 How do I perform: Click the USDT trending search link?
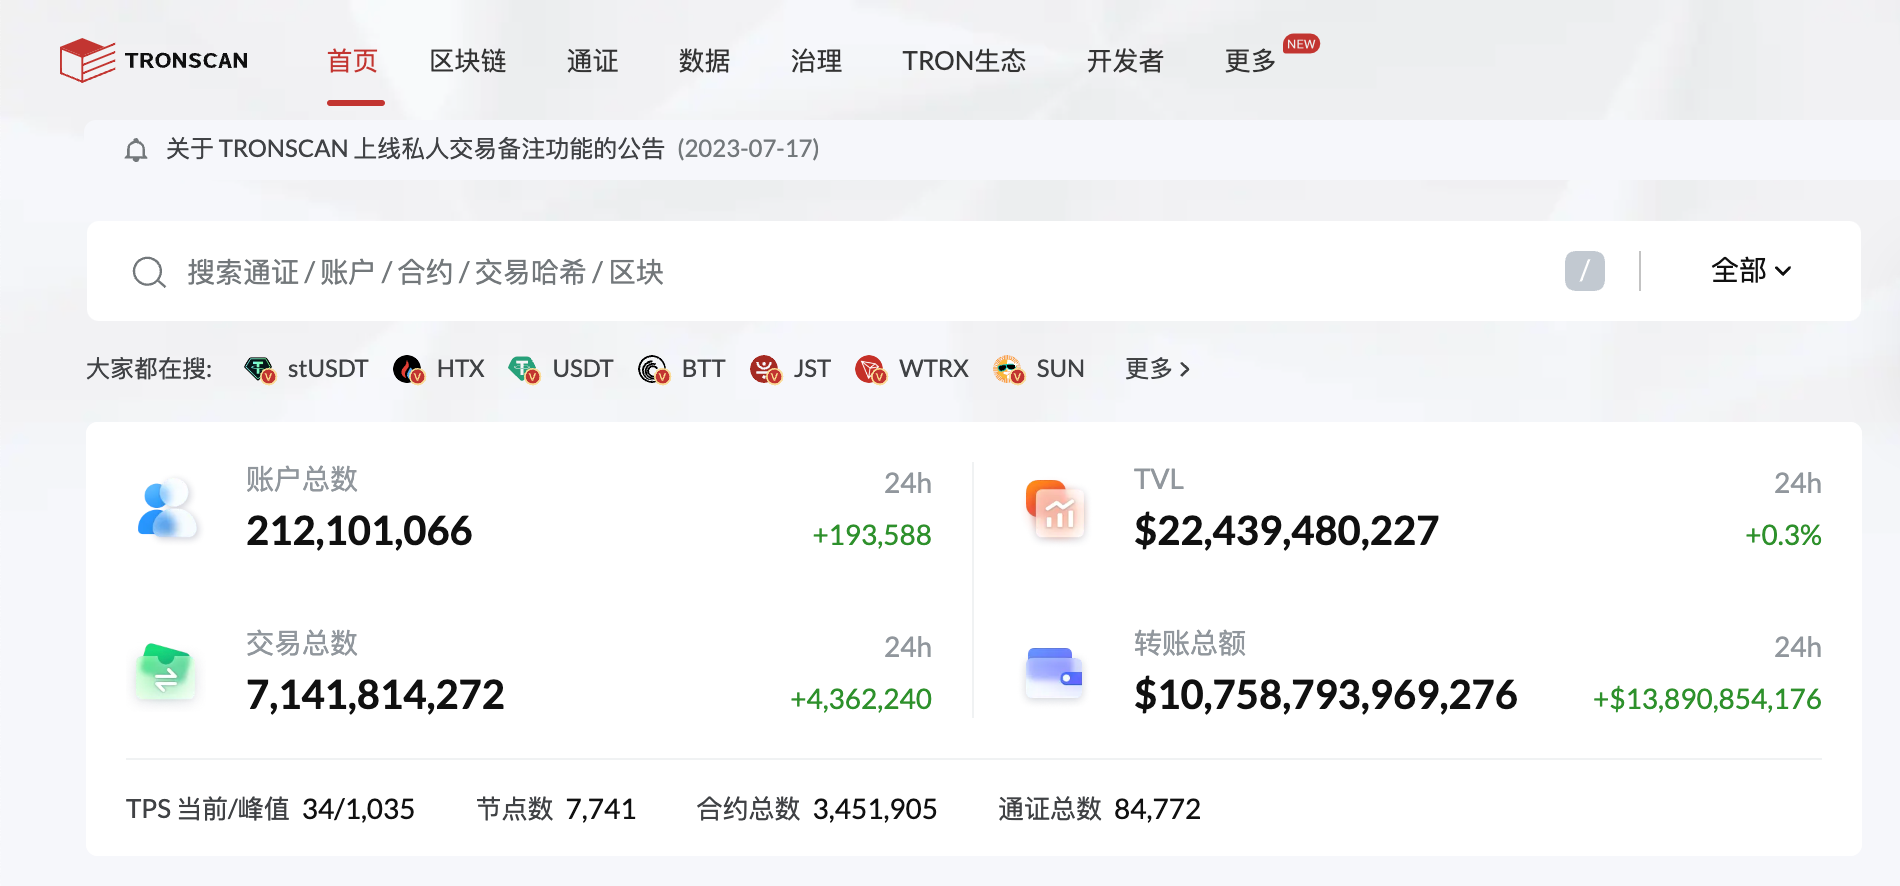click(582, 369)
